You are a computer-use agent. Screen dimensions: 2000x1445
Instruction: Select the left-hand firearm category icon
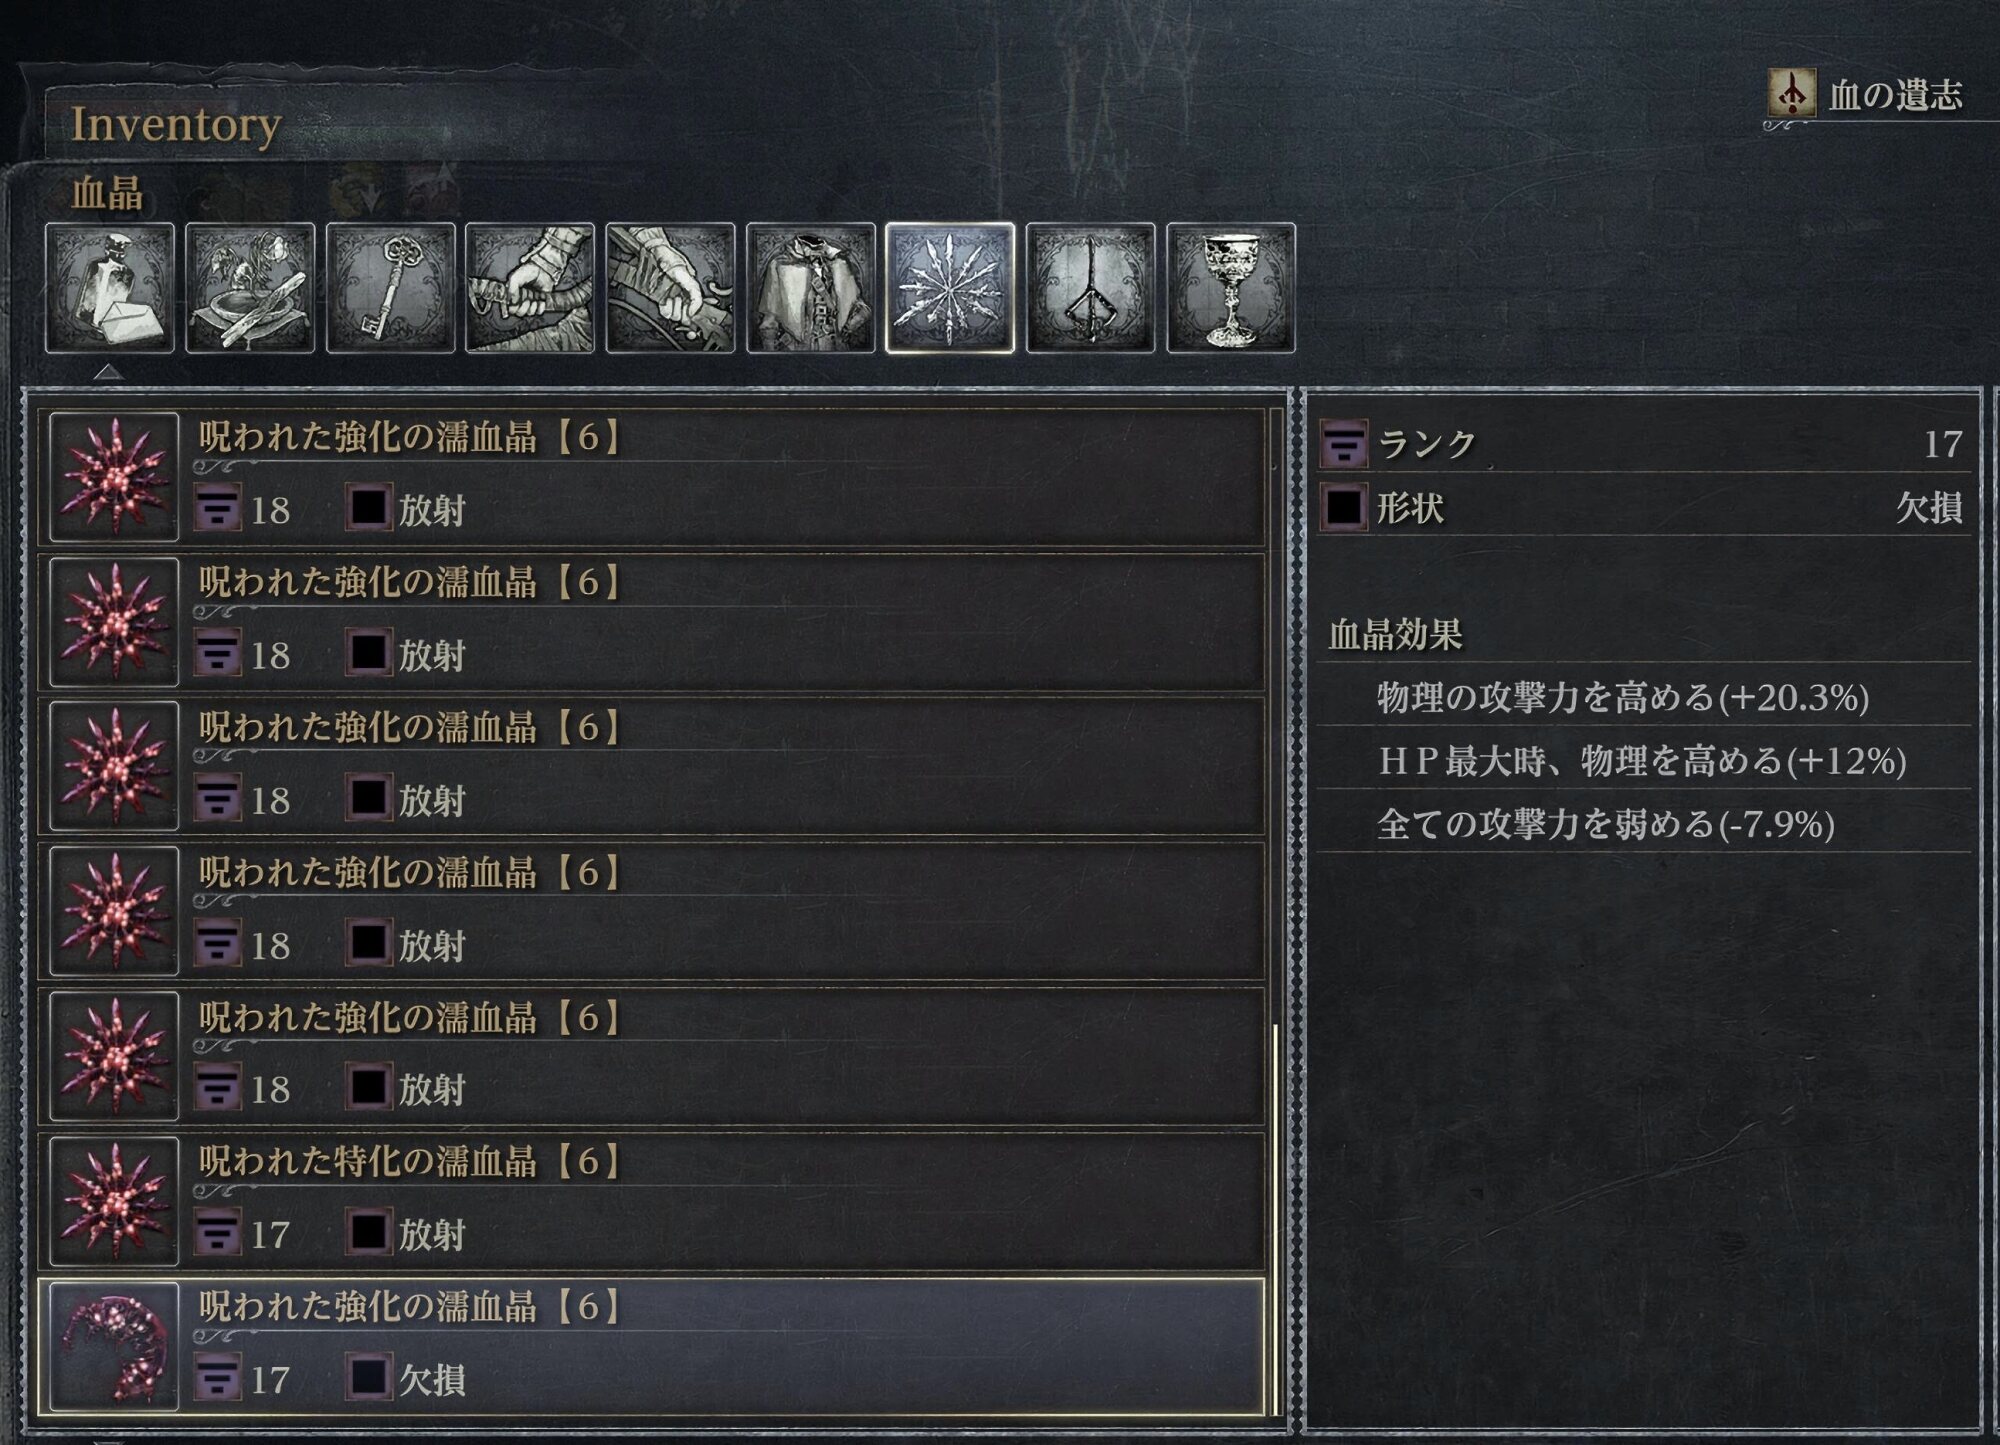tap(670, 288)
